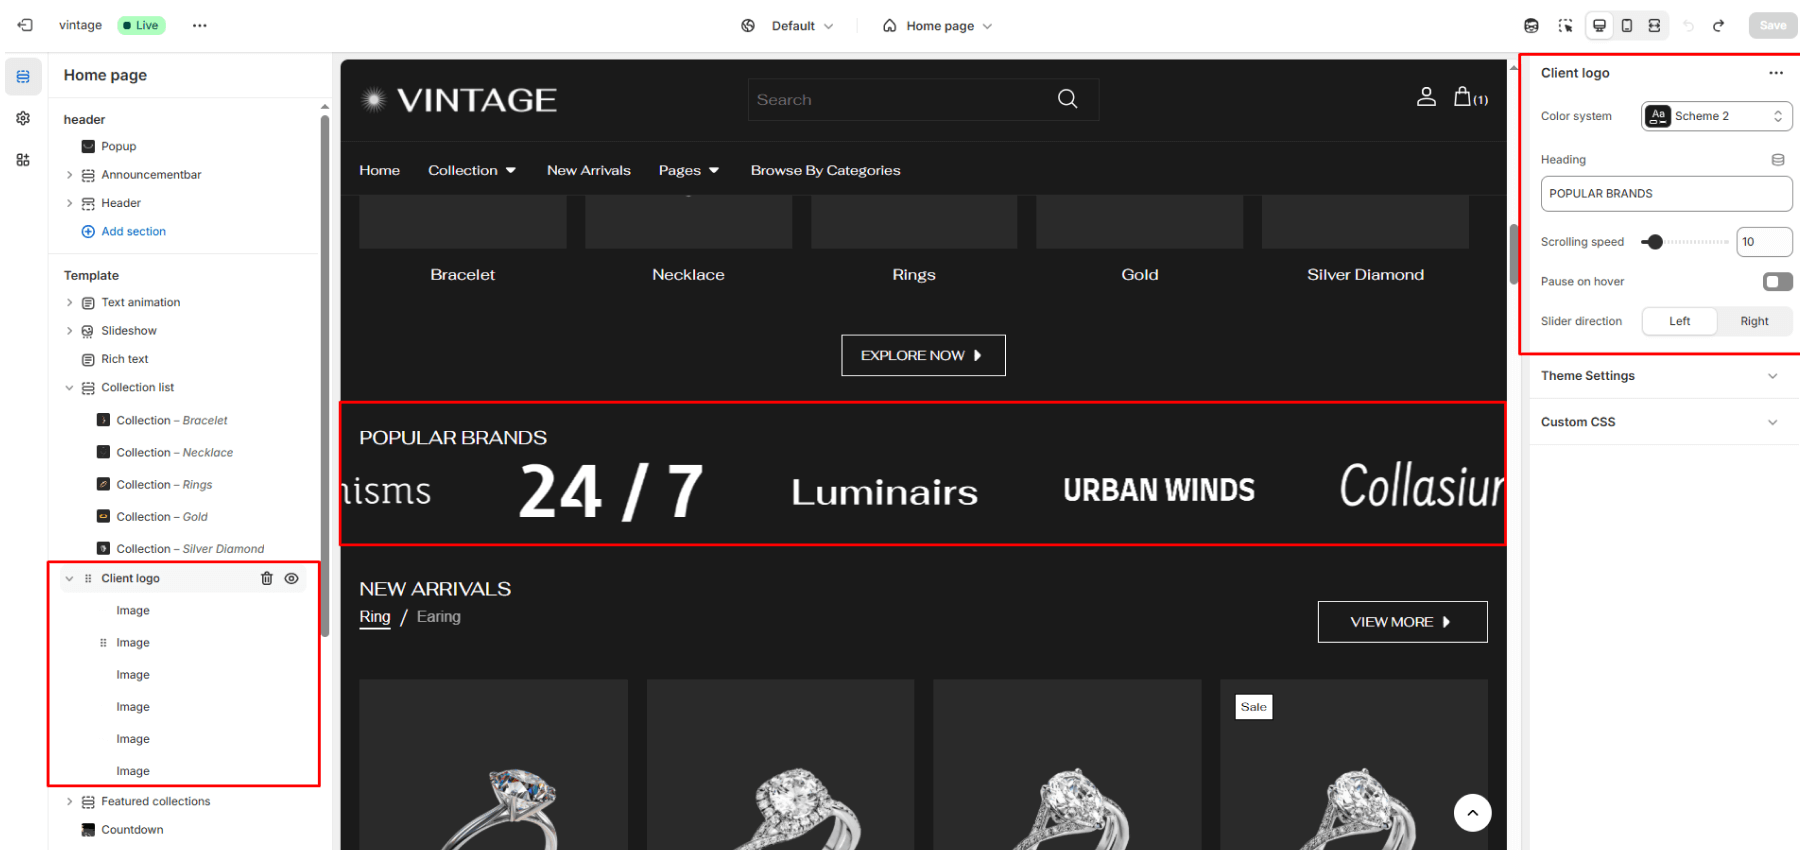The width and height of the screenshot is (1800, 850).
Task: Click New Arrivals in store navigation
Action: [x=589, y=170]
